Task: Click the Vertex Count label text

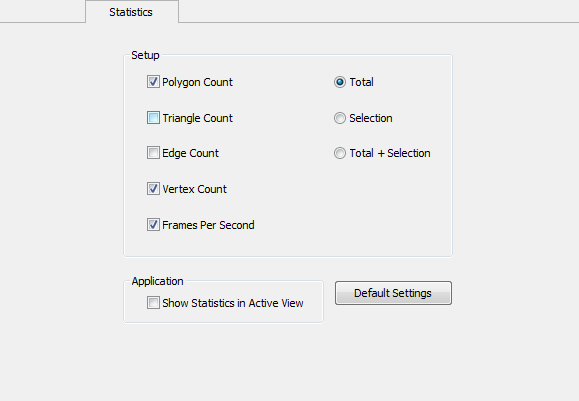Action: [x=195, y=189]
